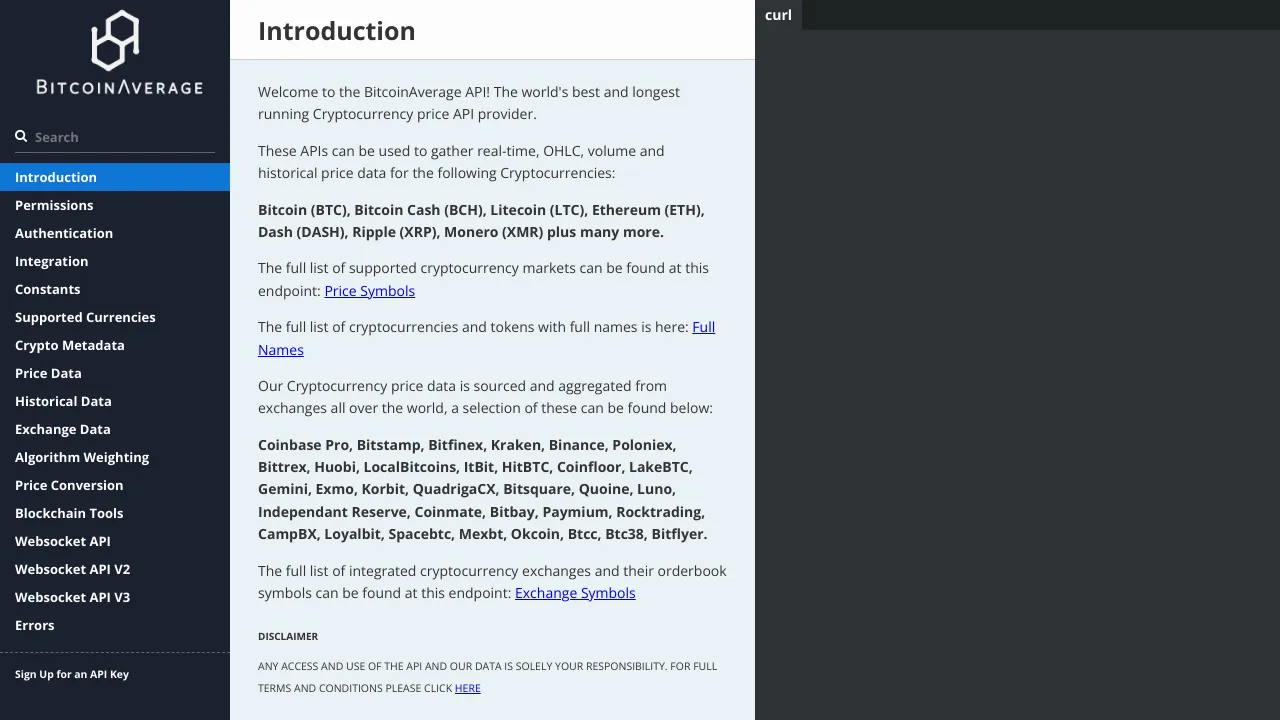Open the Exchange Symbols link

tap(575, 593)
